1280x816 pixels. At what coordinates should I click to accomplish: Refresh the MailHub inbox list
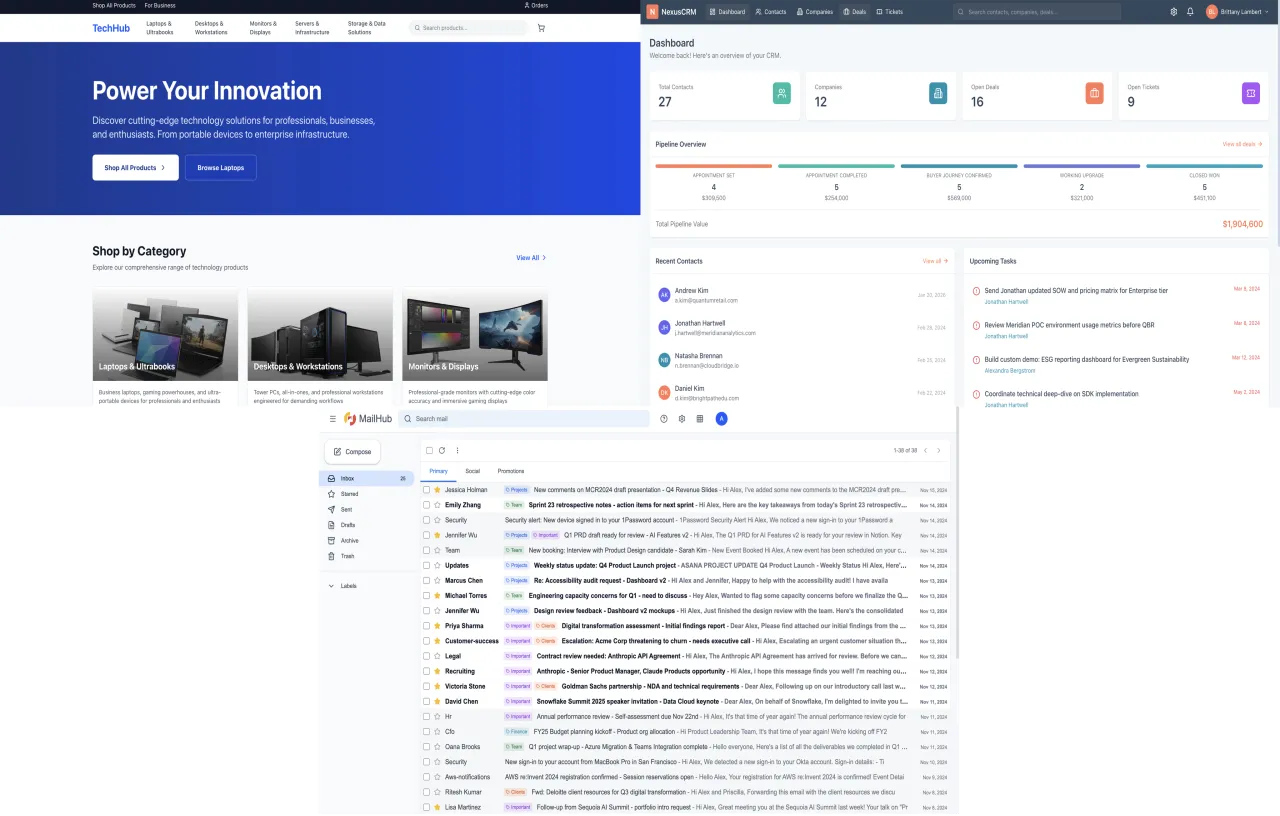tap(442, 450)
